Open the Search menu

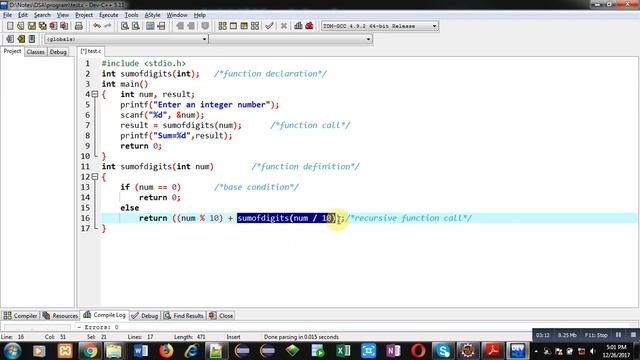point(42,15)
